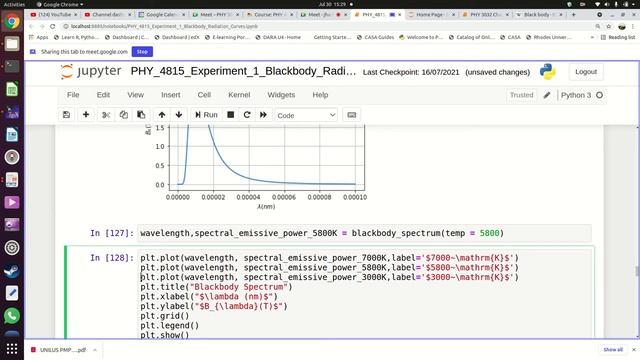Open the Edit menu
The image size is (640, 360).
103,95
